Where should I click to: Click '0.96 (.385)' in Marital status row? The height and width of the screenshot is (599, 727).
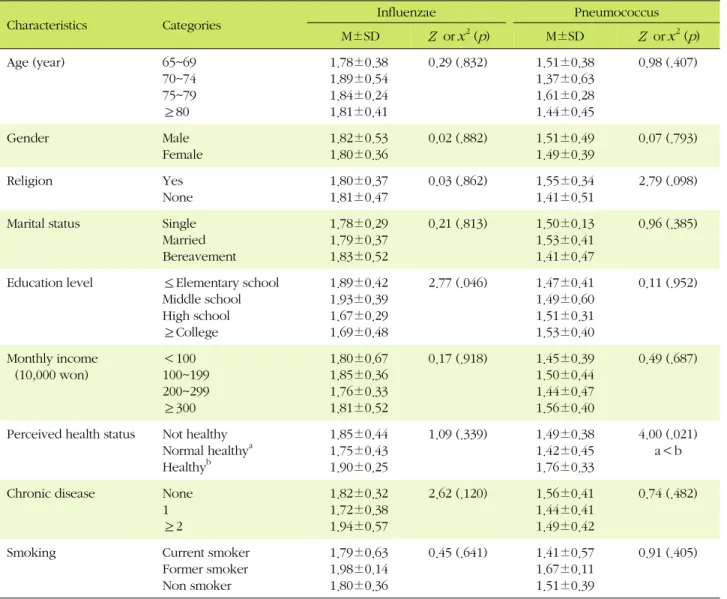click(x=668, y=223)
